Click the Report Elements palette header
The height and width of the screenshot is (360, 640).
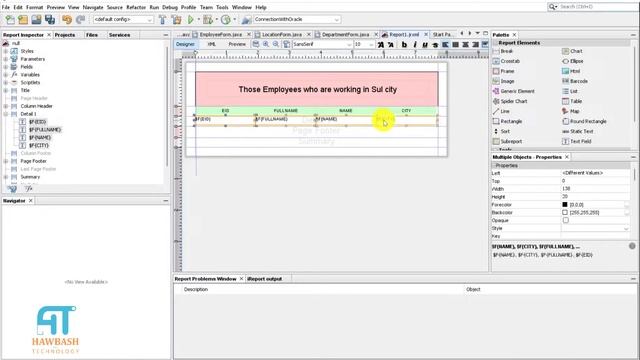pos(561,43)
